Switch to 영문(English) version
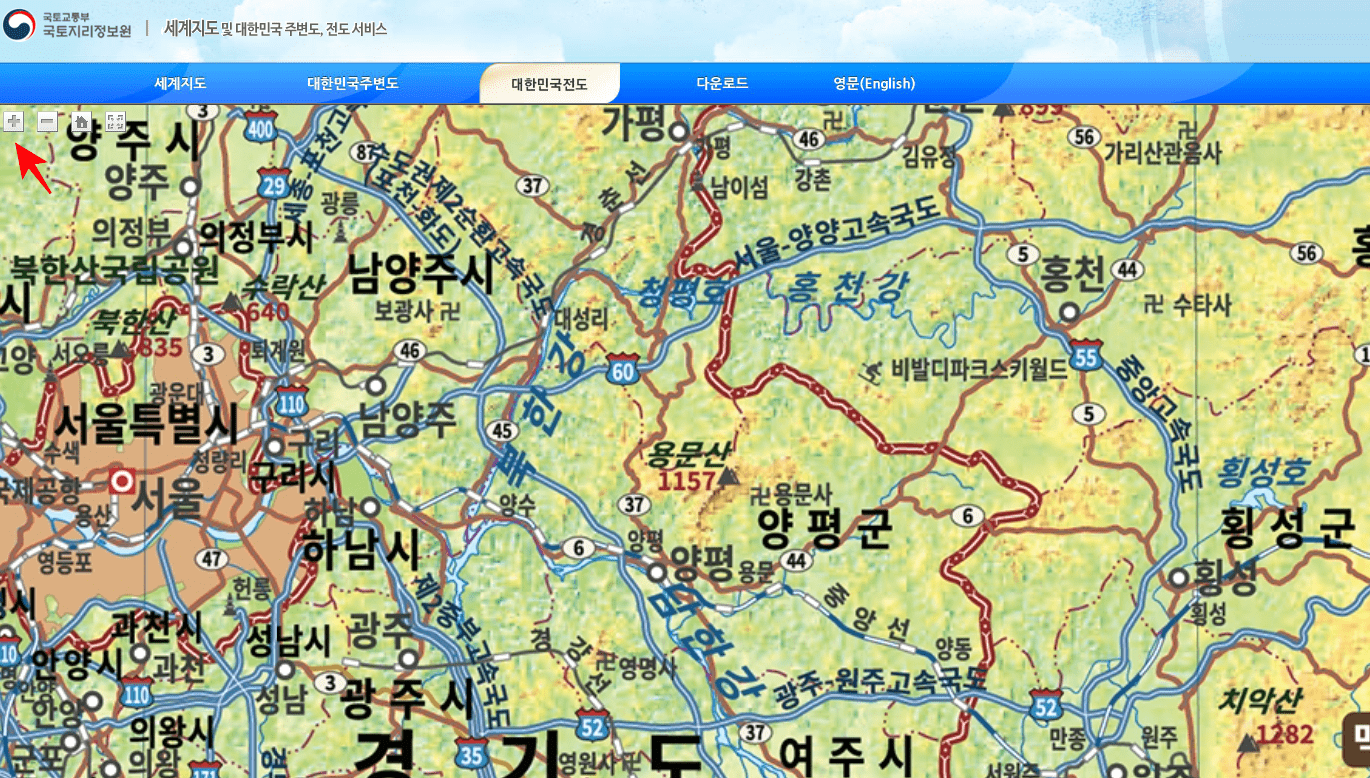Image resolution: width=1370 pixels, height=778 pixels. click(874, 84)
